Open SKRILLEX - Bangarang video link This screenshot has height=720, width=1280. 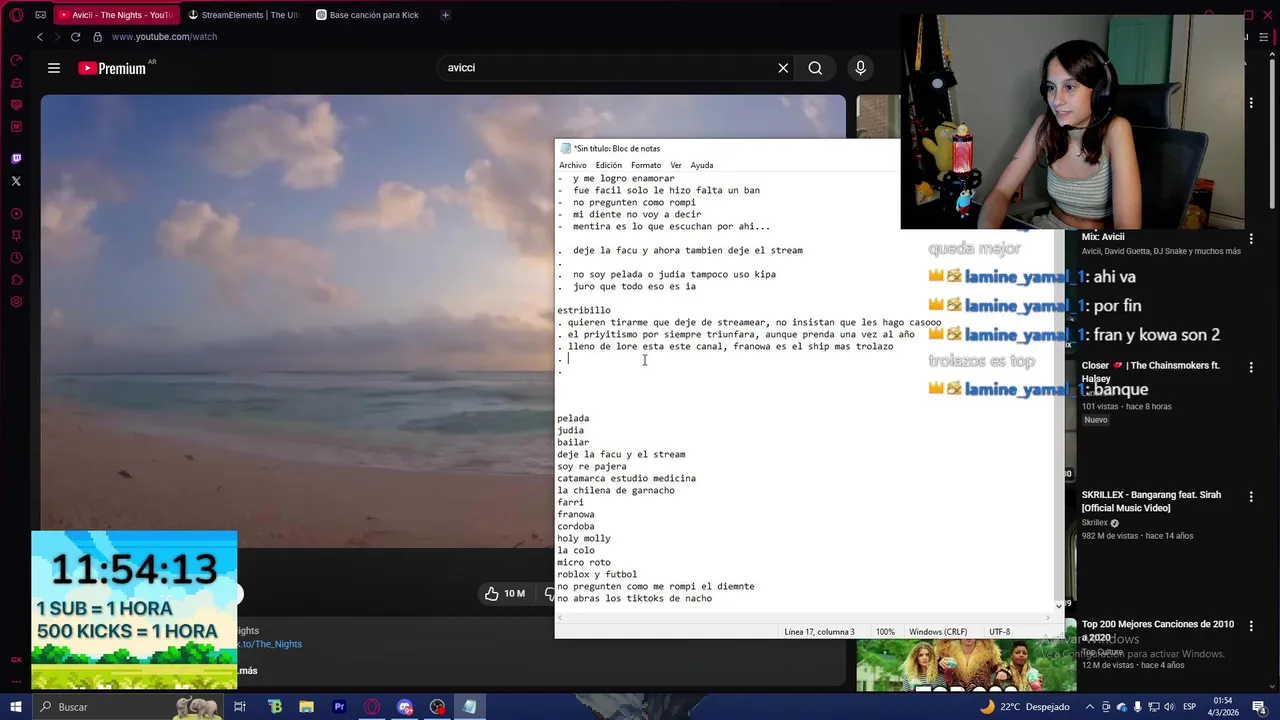(x=1151, y=502)
